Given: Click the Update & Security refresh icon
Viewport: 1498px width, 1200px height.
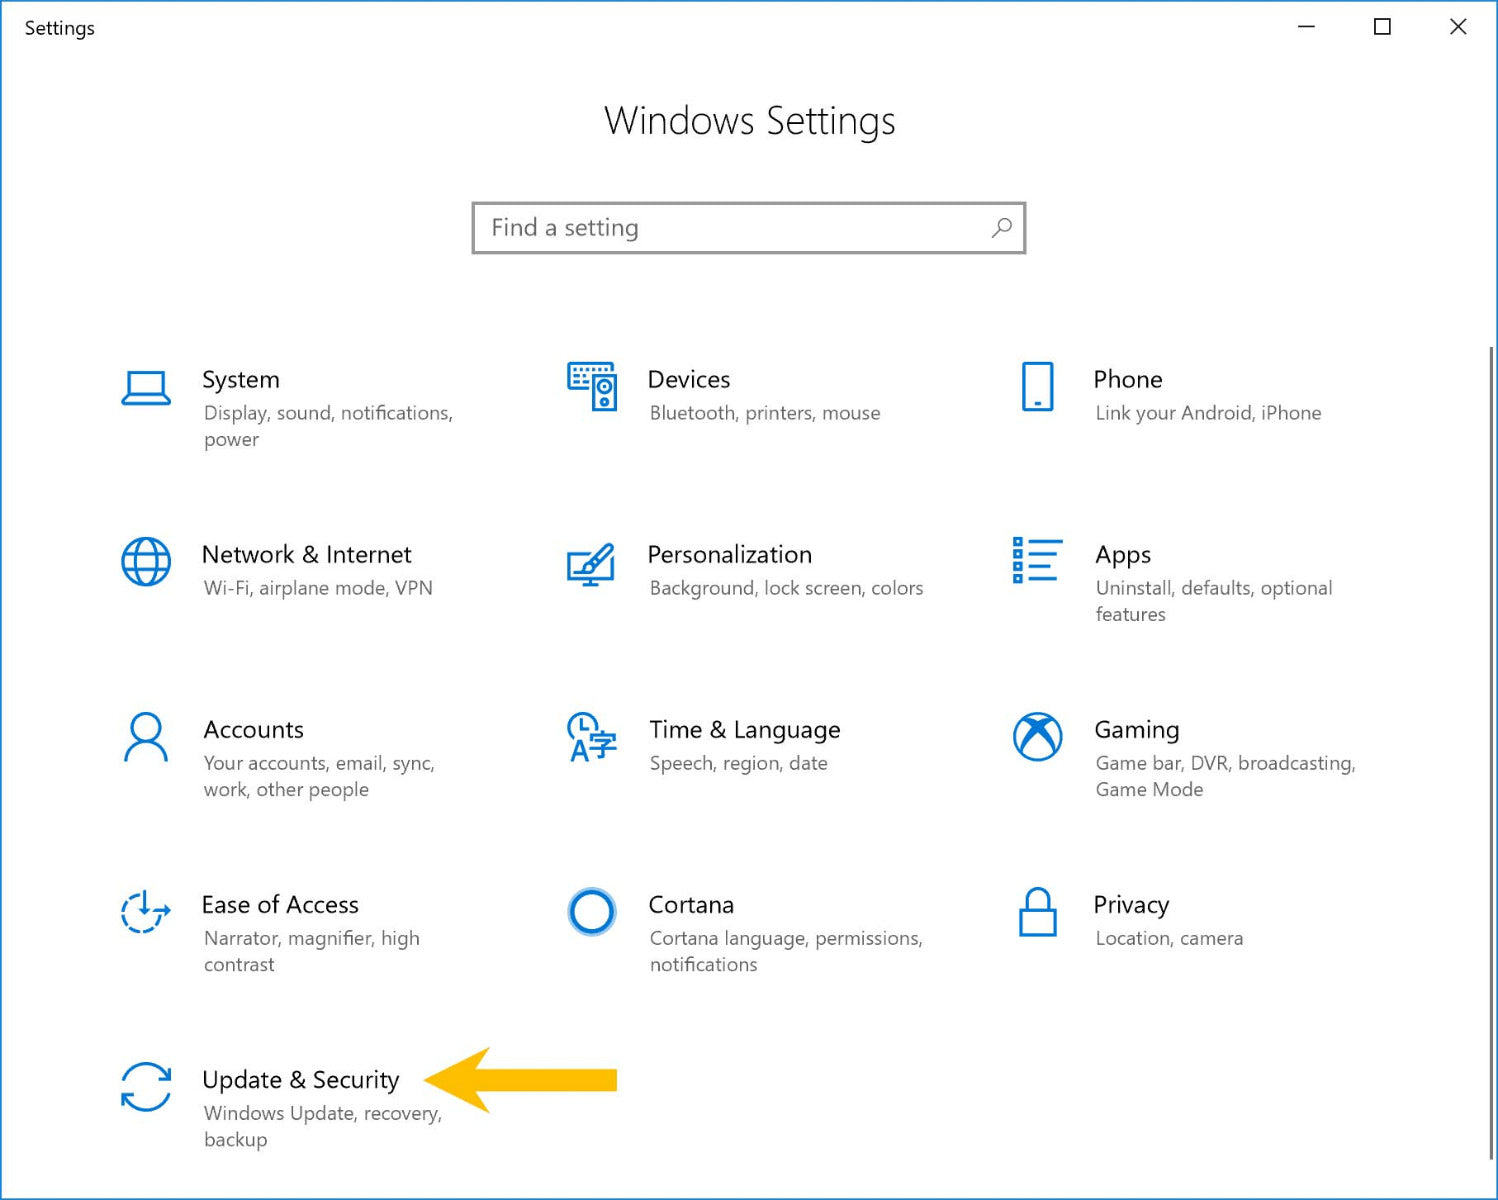Looking at the screenshot, I should coord(146,1086).
